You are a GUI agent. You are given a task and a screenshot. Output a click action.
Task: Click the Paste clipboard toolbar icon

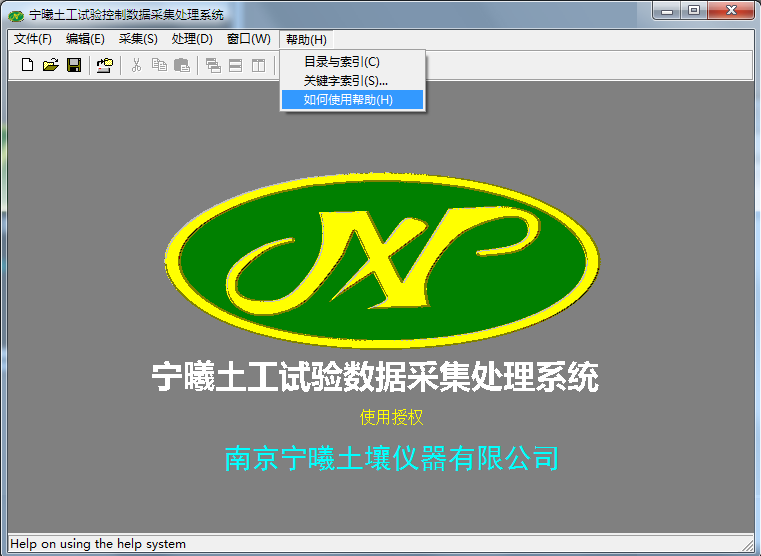click(x=182, y=65)
